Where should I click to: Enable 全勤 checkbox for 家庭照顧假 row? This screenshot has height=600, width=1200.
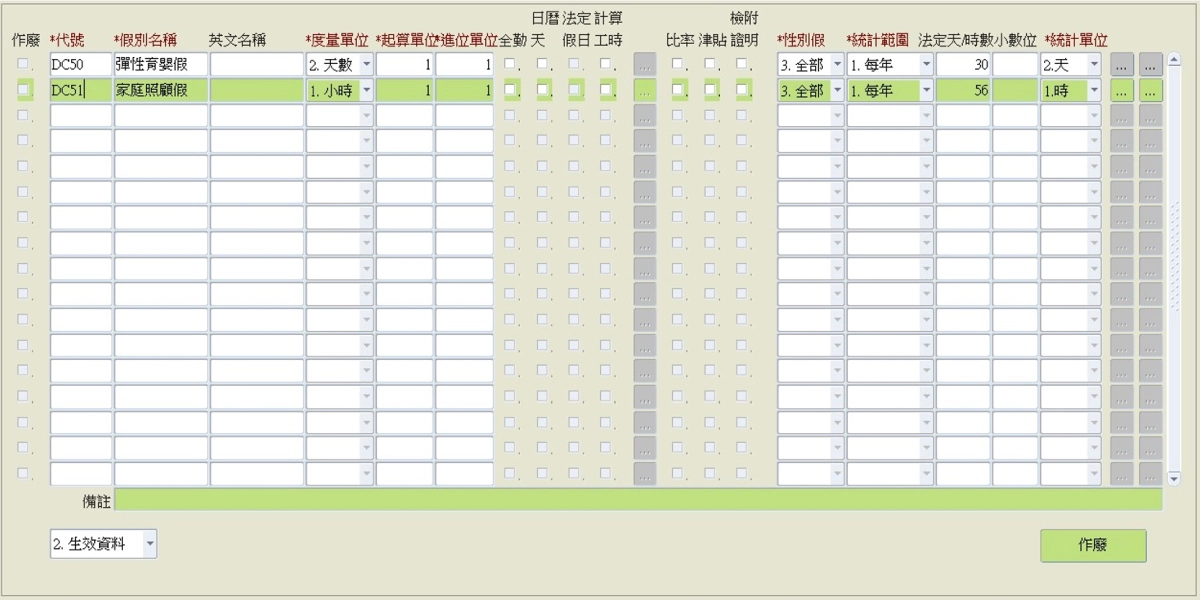(x=510, y=90)
